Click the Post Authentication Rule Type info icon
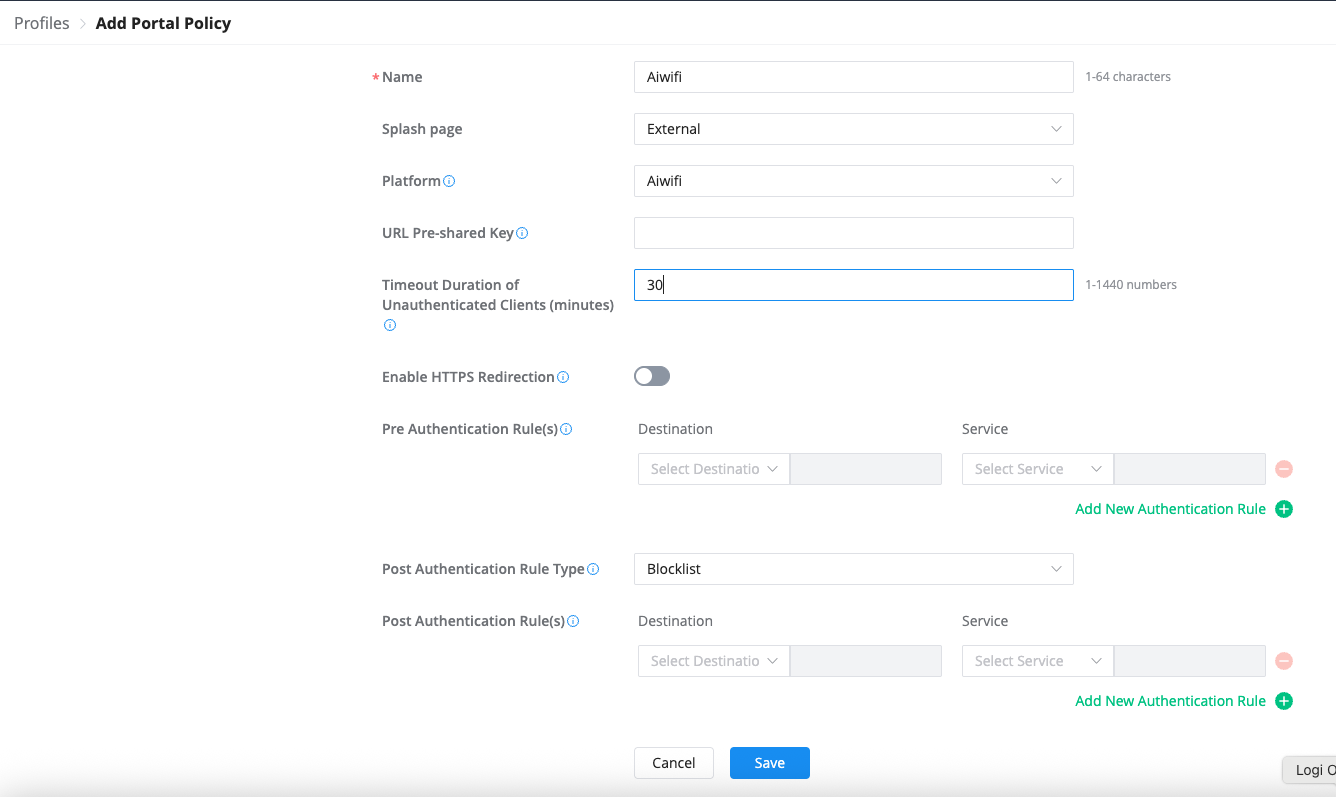Viewport: 1336px width, 797px height. click(x=593, y=569)
